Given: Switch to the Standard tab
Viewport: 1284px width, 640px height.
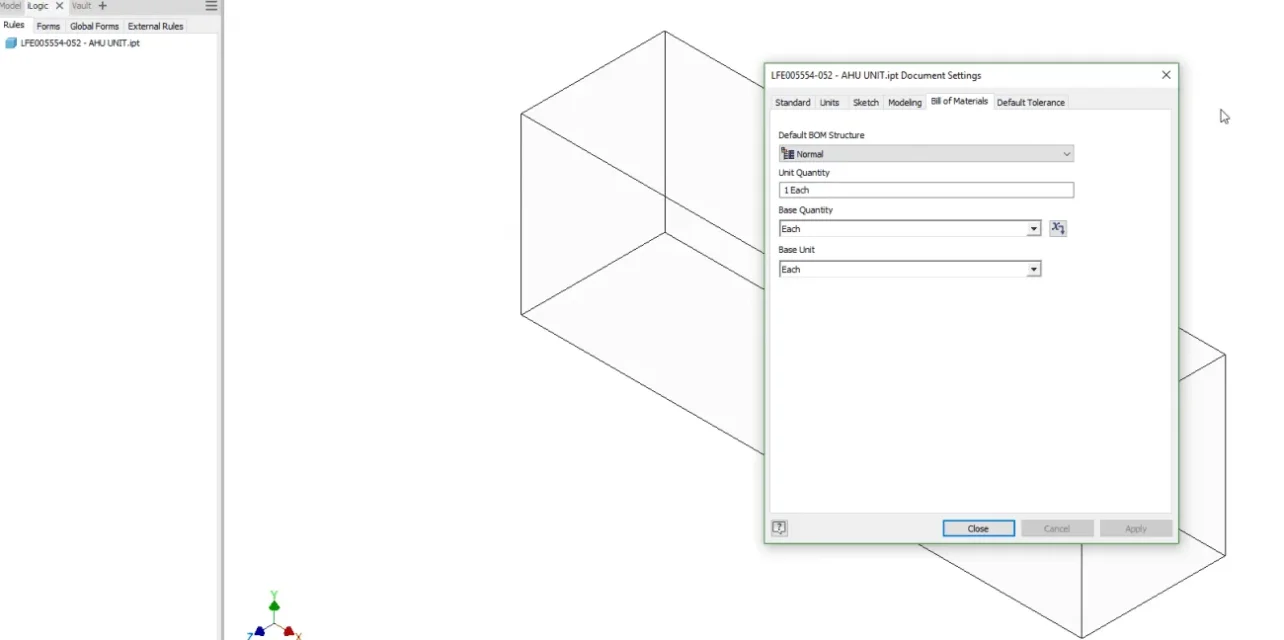Looking at the screenshot, I should point(793,102).
